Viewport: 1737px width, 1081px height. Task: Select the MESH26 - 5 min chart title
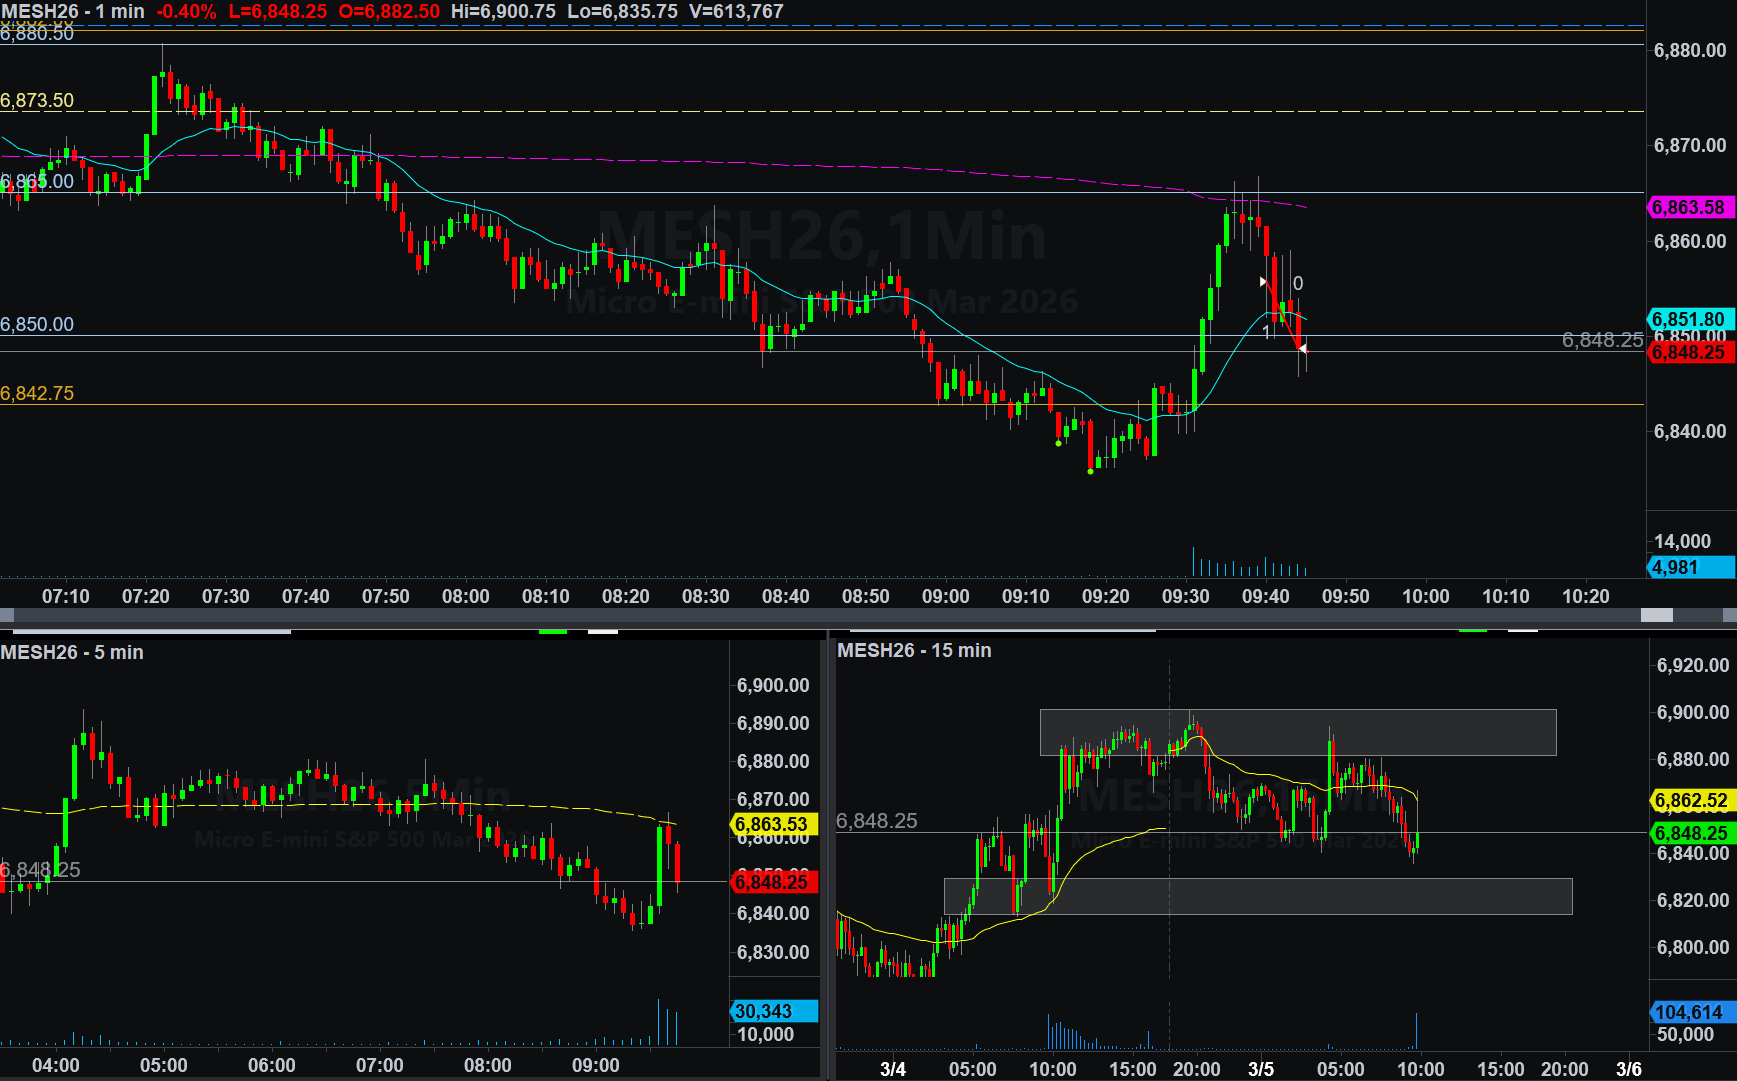pyautogui.click(x=72, y=652)
